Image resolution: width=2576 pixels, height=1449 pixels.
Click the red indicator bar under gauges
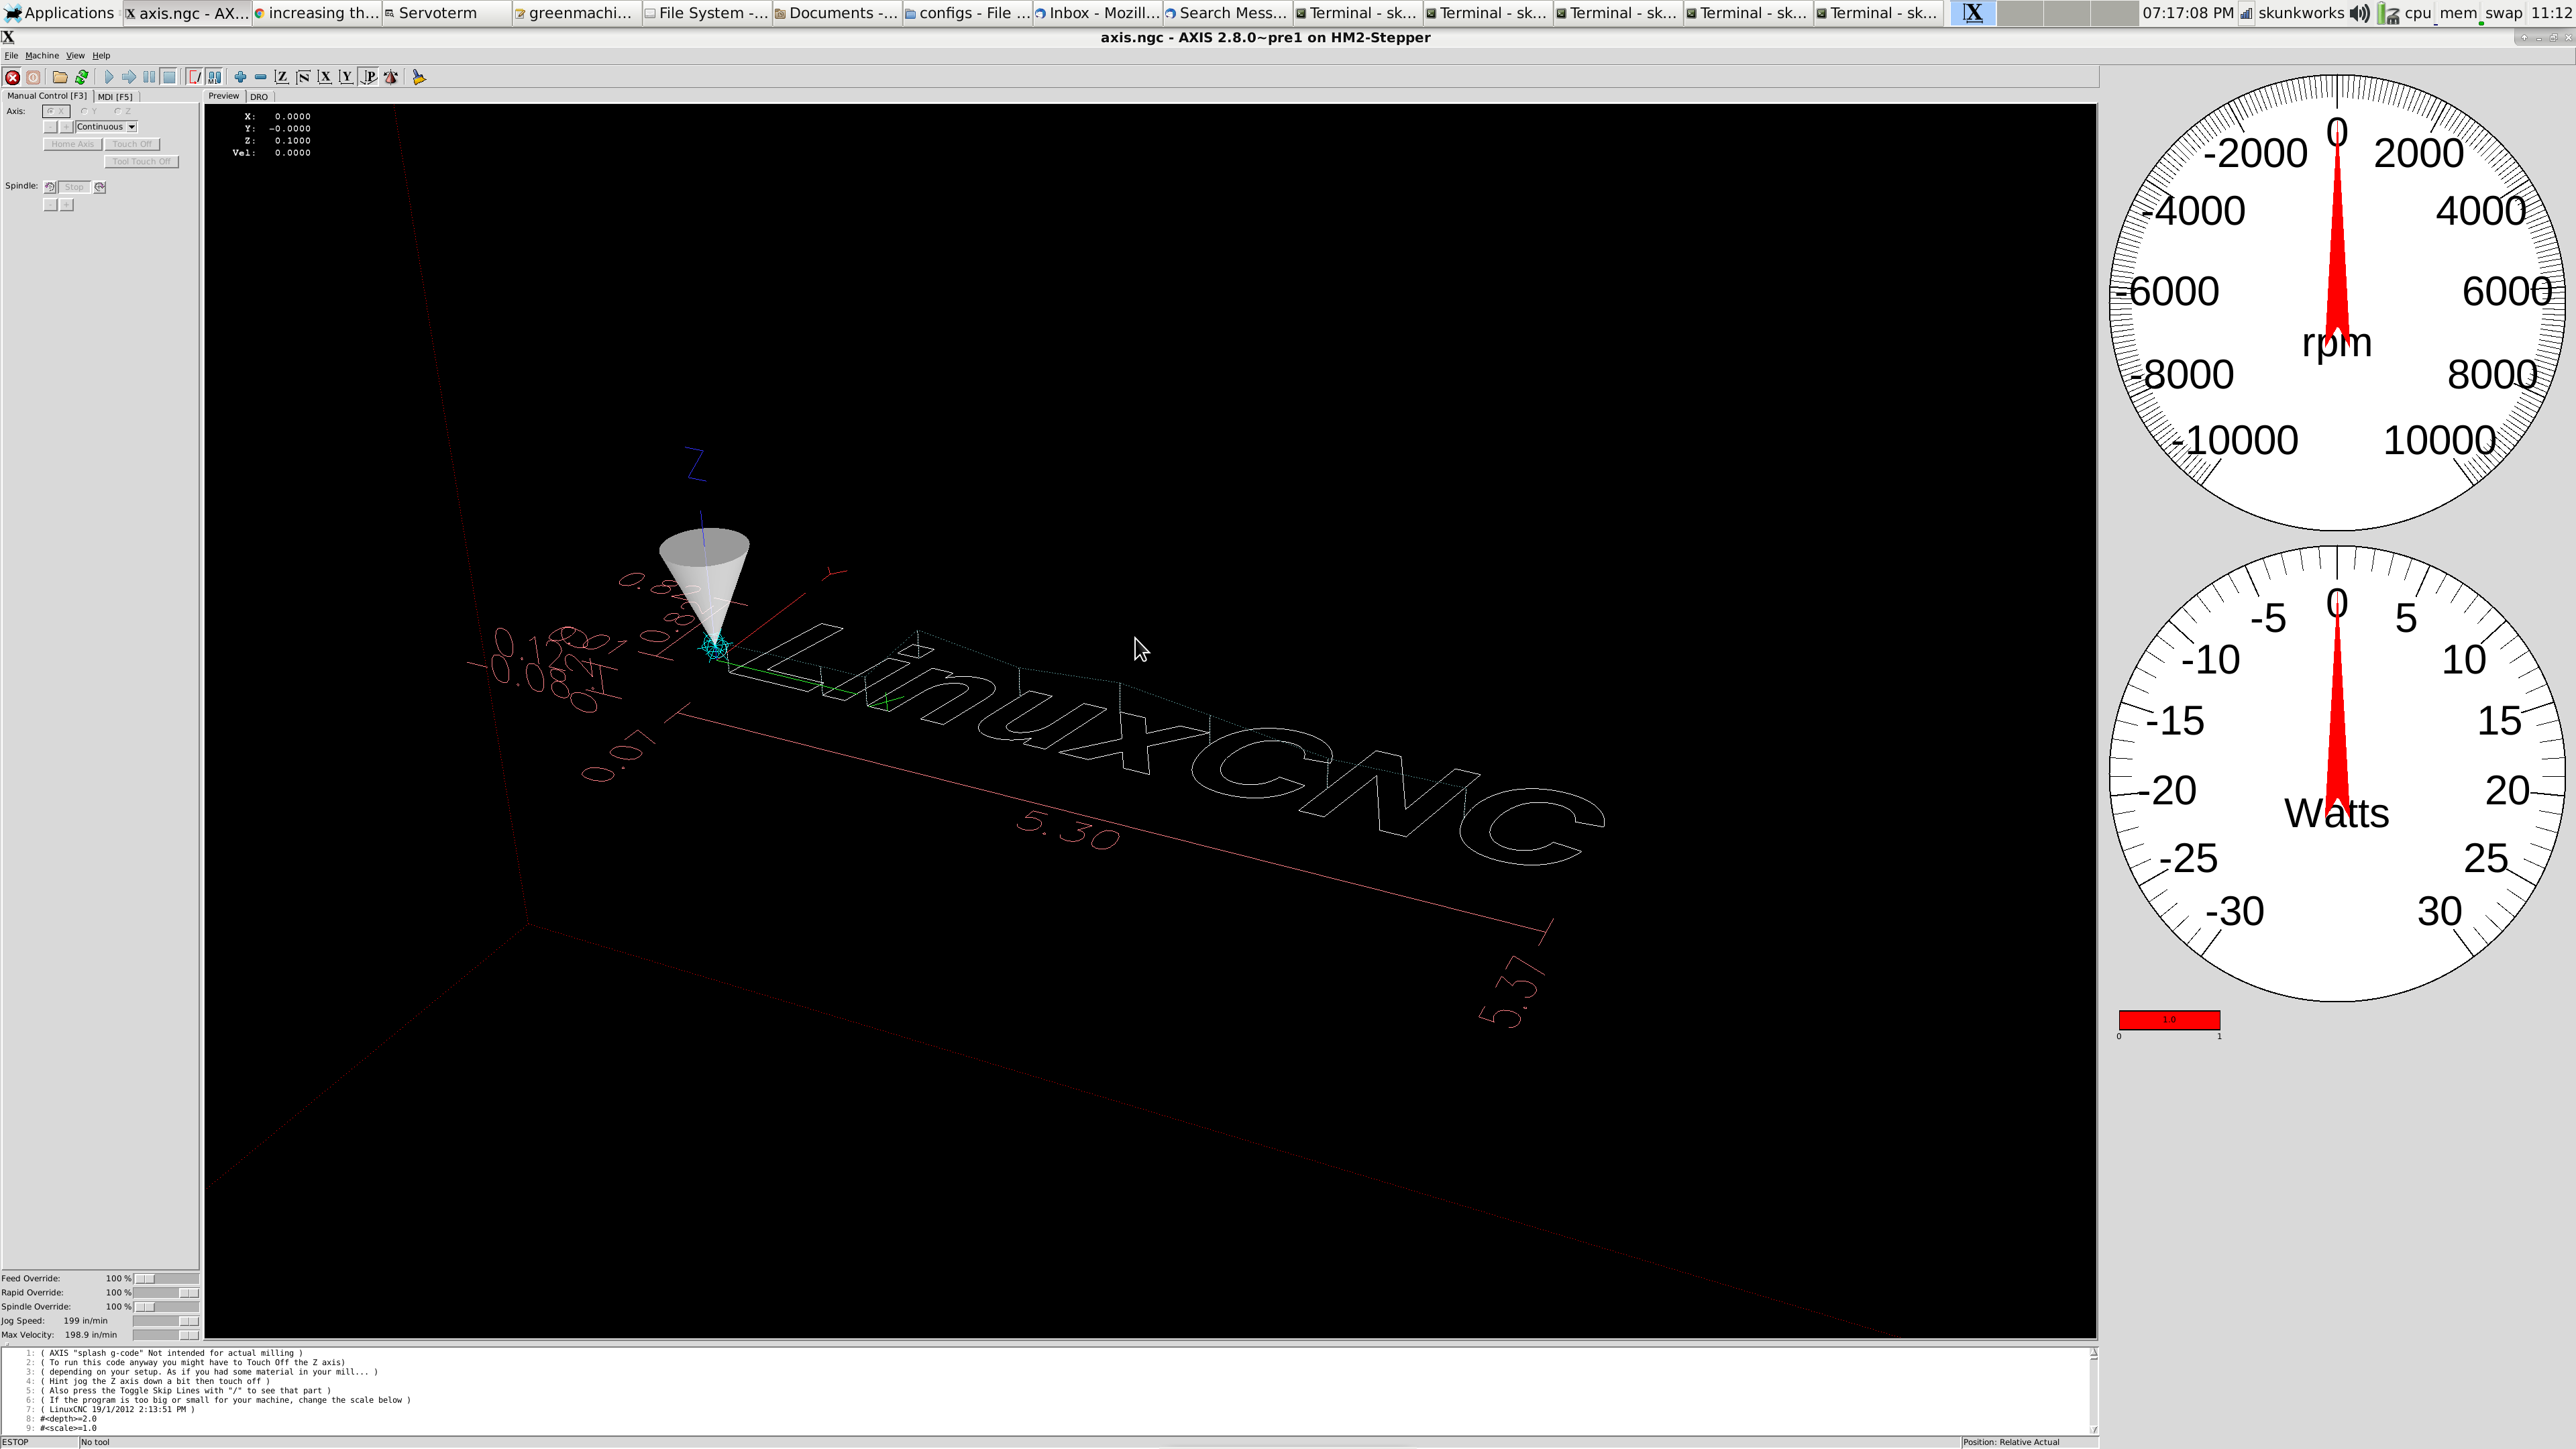coord(2169,1020)
